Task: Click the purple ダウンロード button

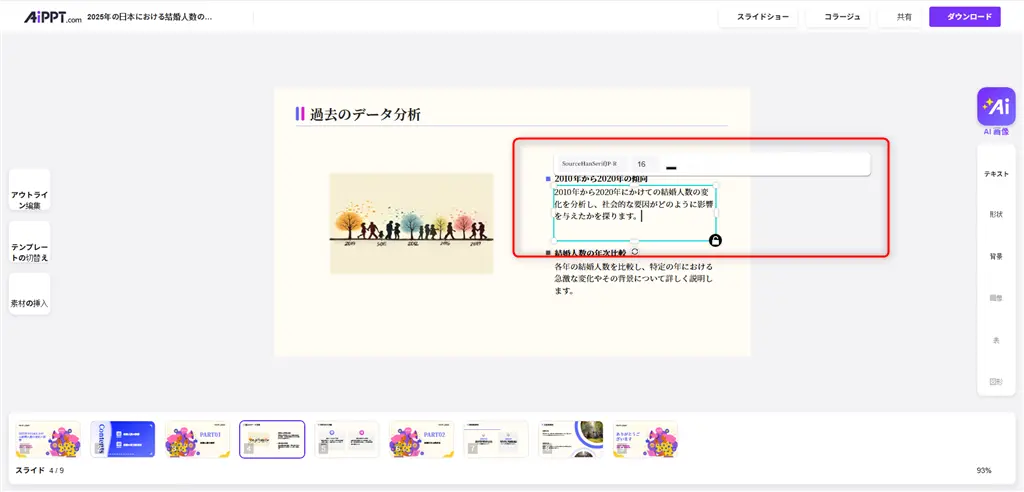Action: pyautogui.click(x=965, y=17)
